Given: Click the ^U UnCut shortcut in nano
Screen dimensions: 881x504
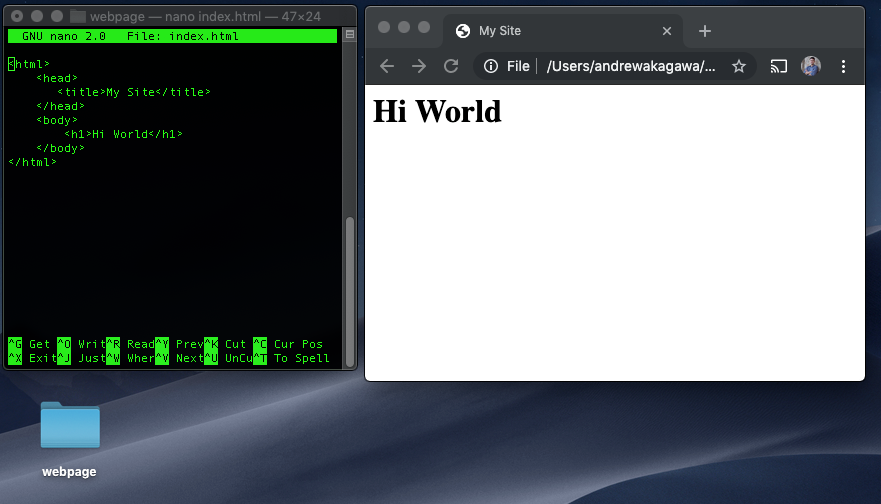Looking at the screenshot, I should coord(228,358).
